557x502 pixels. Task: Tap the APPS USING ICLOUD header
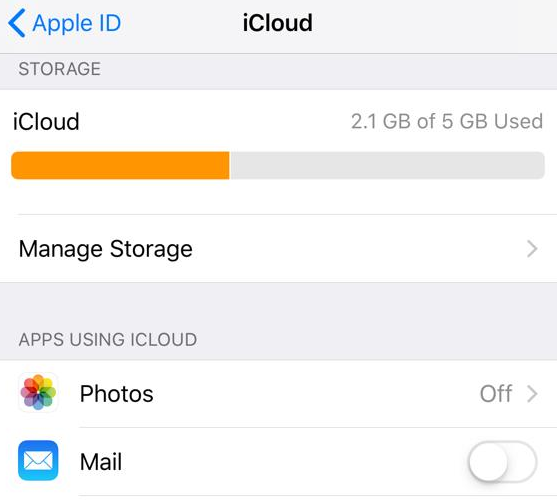[108, 340]
